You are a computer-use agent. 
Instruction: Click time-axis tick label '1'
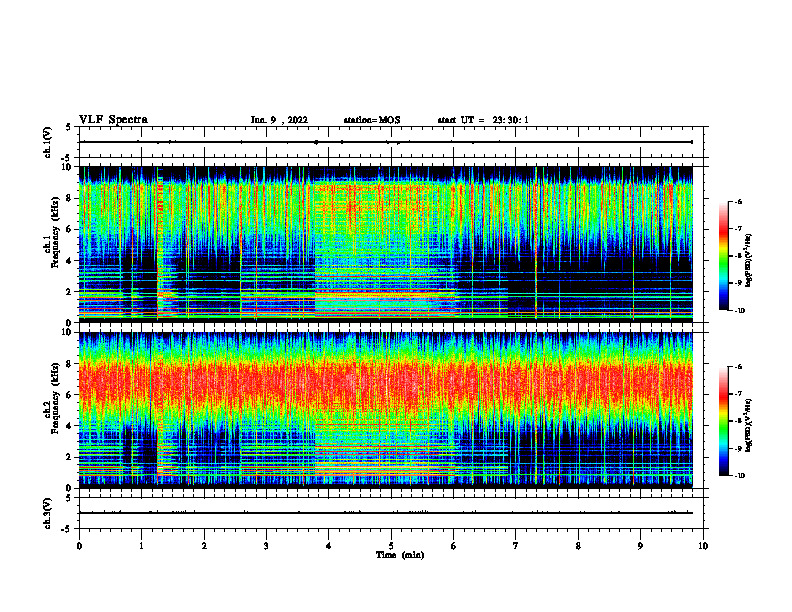pyautogui.click(x=141, y=546)
